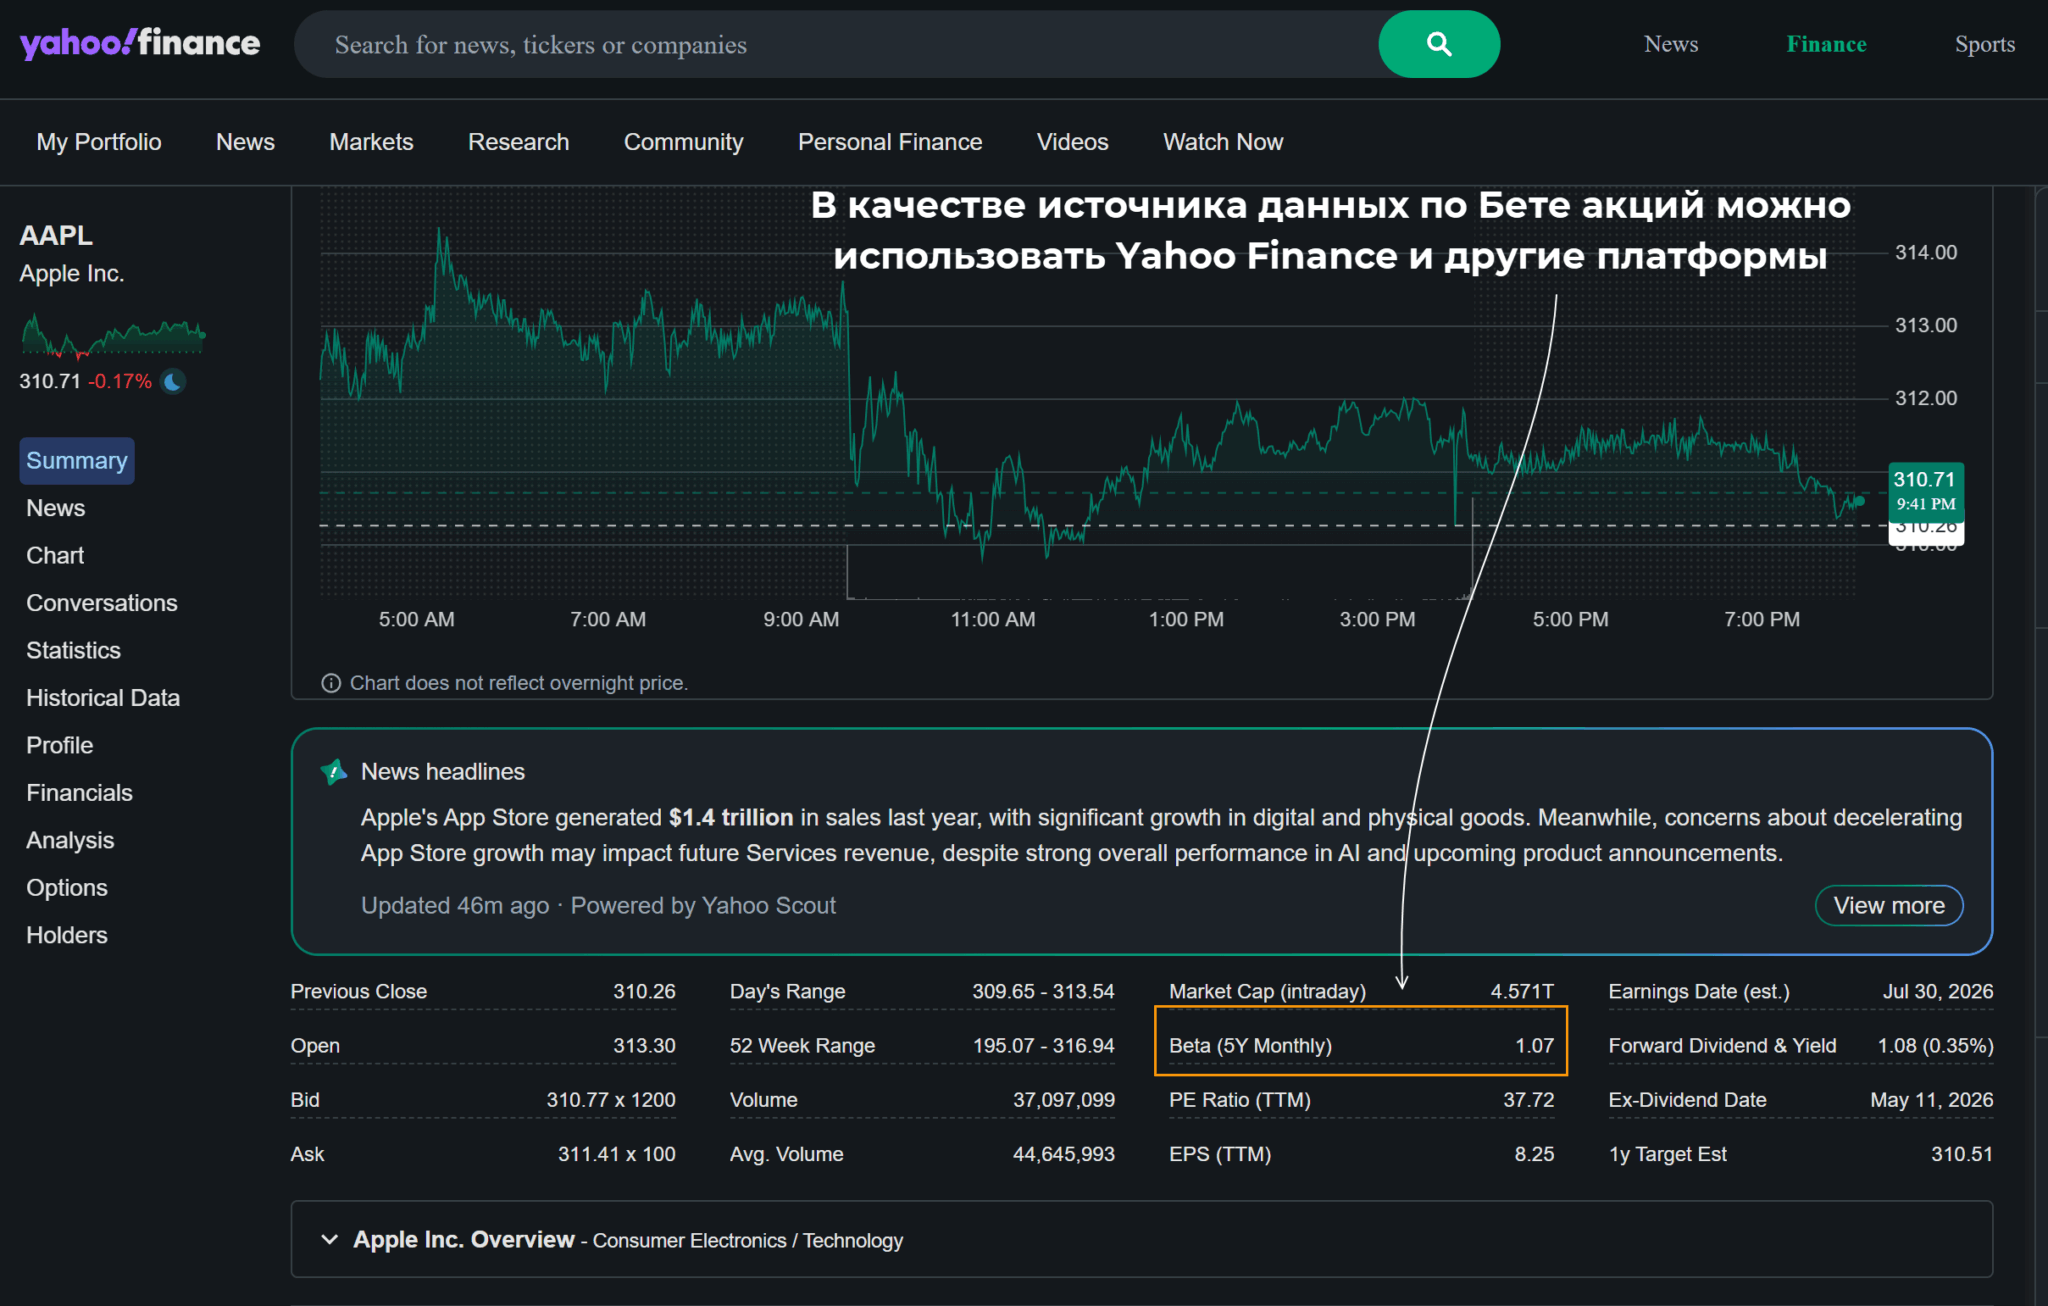
Task: Click Forward Dividend & Yield 1.08 (0.35%)
Action: pos(1935,1046)
